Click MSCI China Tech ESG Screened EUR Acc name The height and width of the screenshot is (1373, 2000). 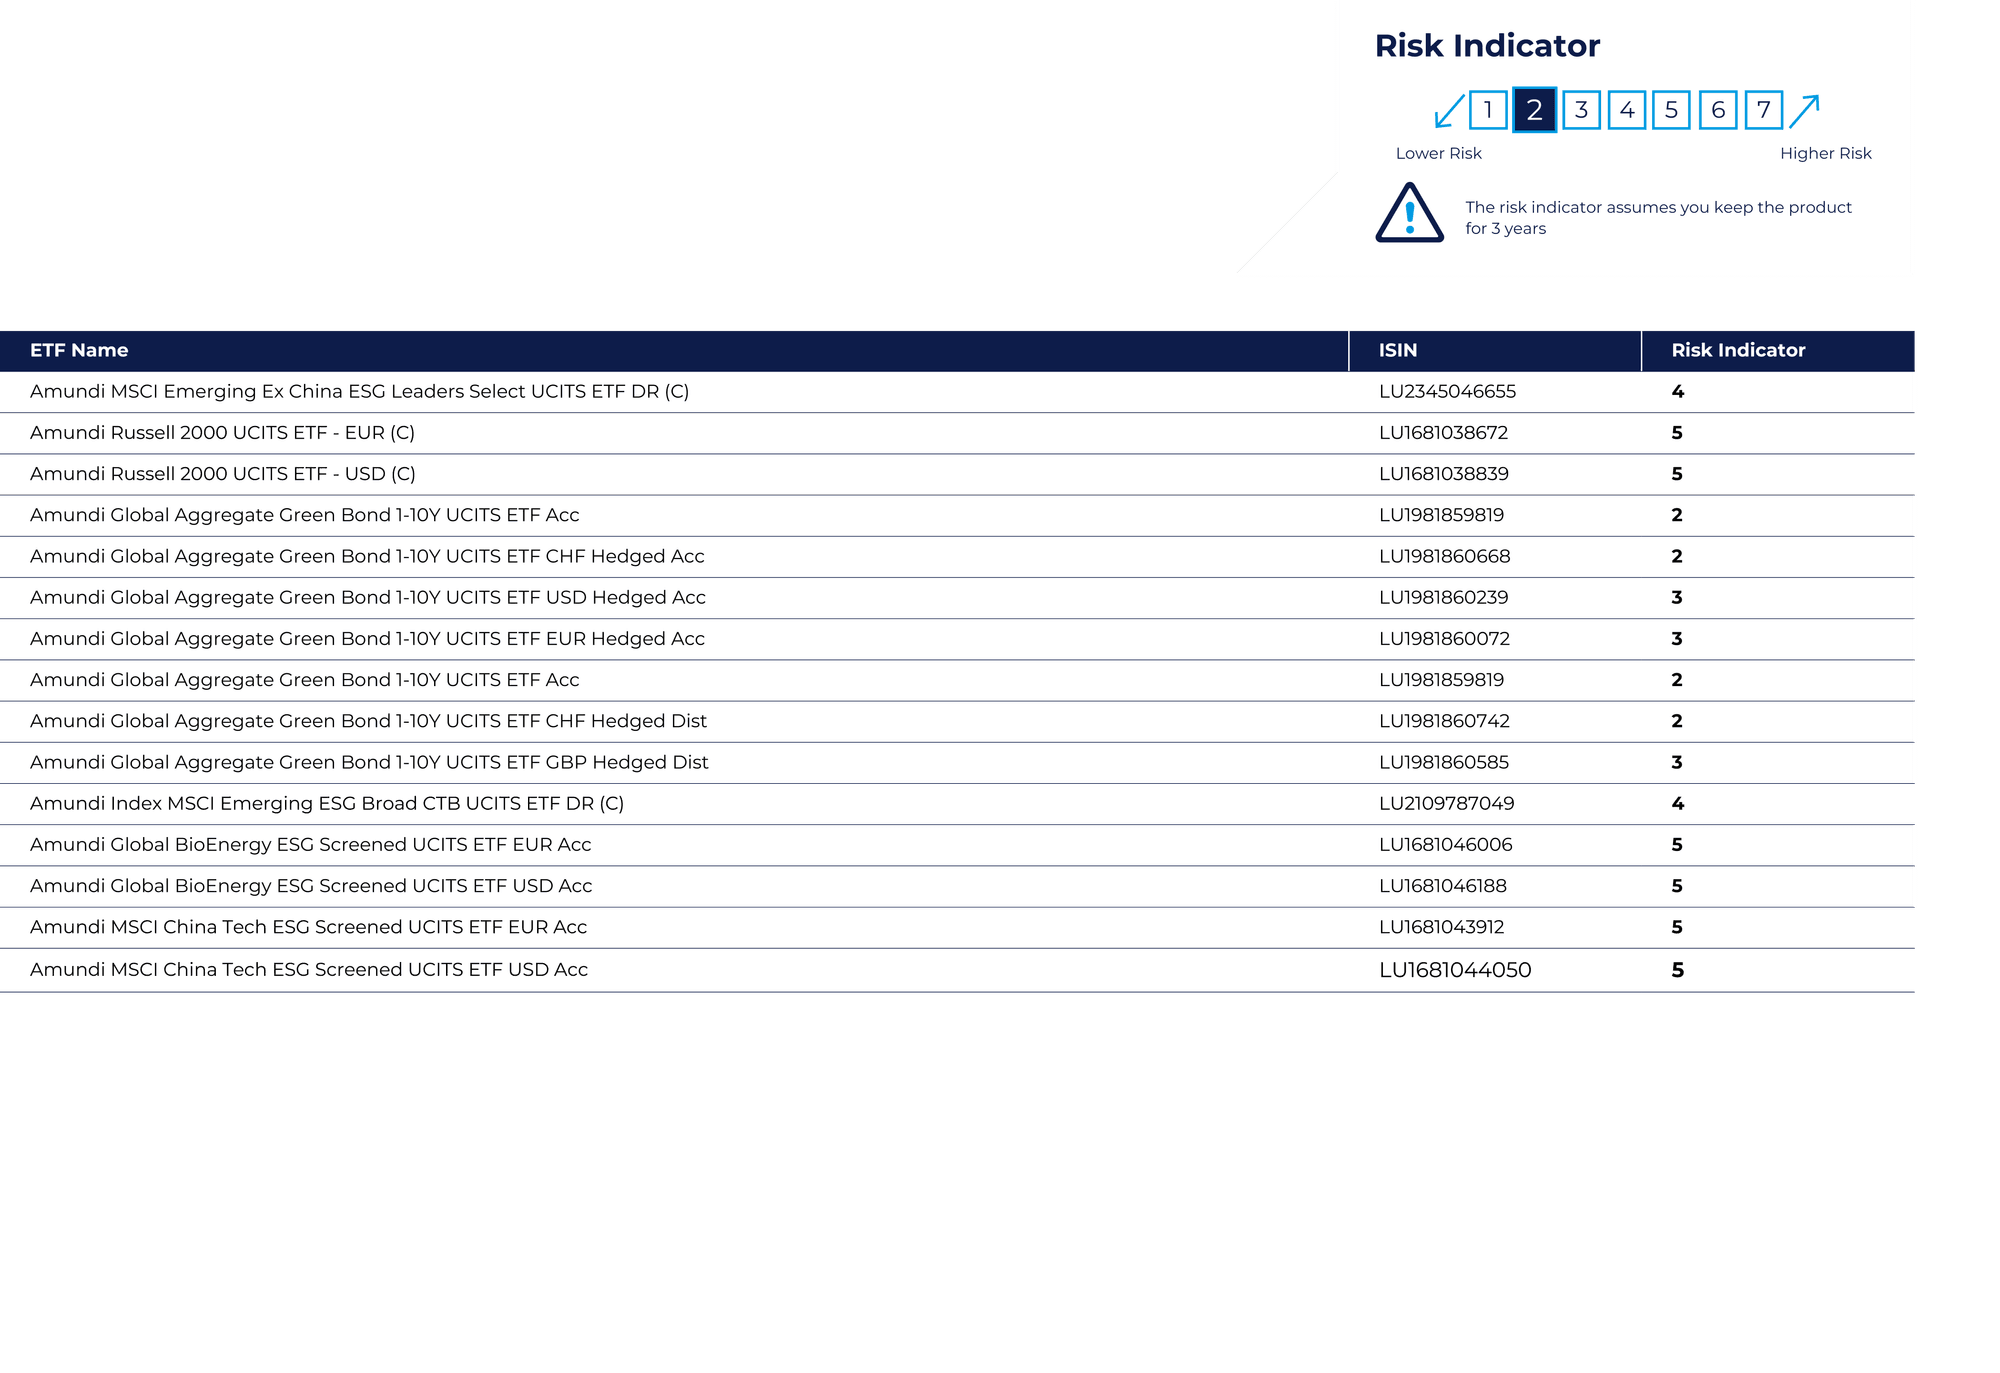coord(308,927)
